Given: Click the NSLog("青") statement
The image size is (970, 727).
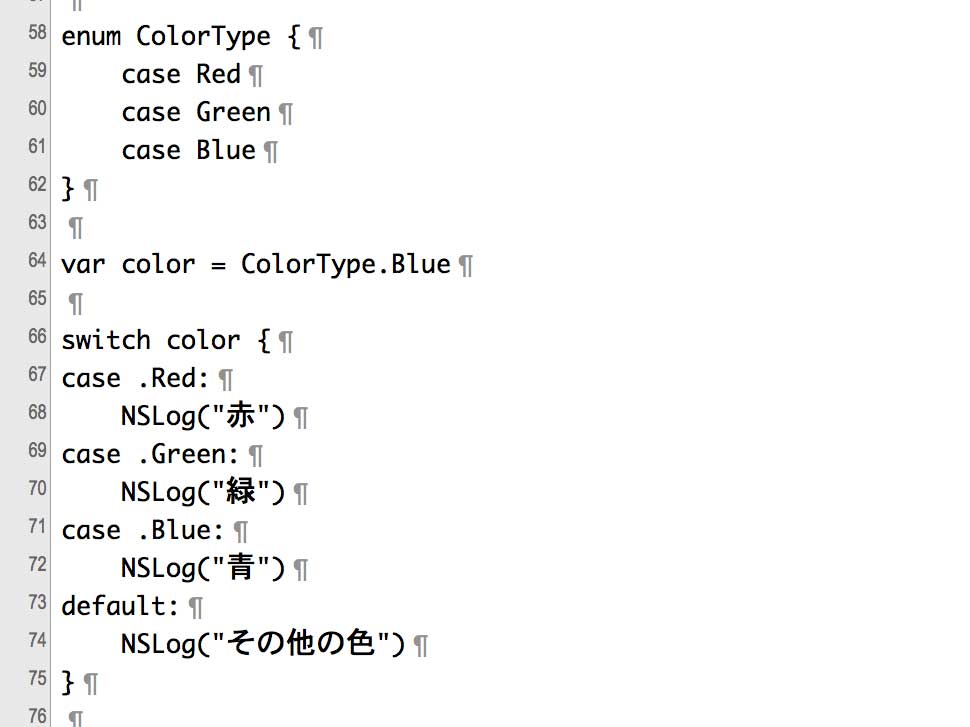Looking at the screenshot, I should (x=203, y=568).
